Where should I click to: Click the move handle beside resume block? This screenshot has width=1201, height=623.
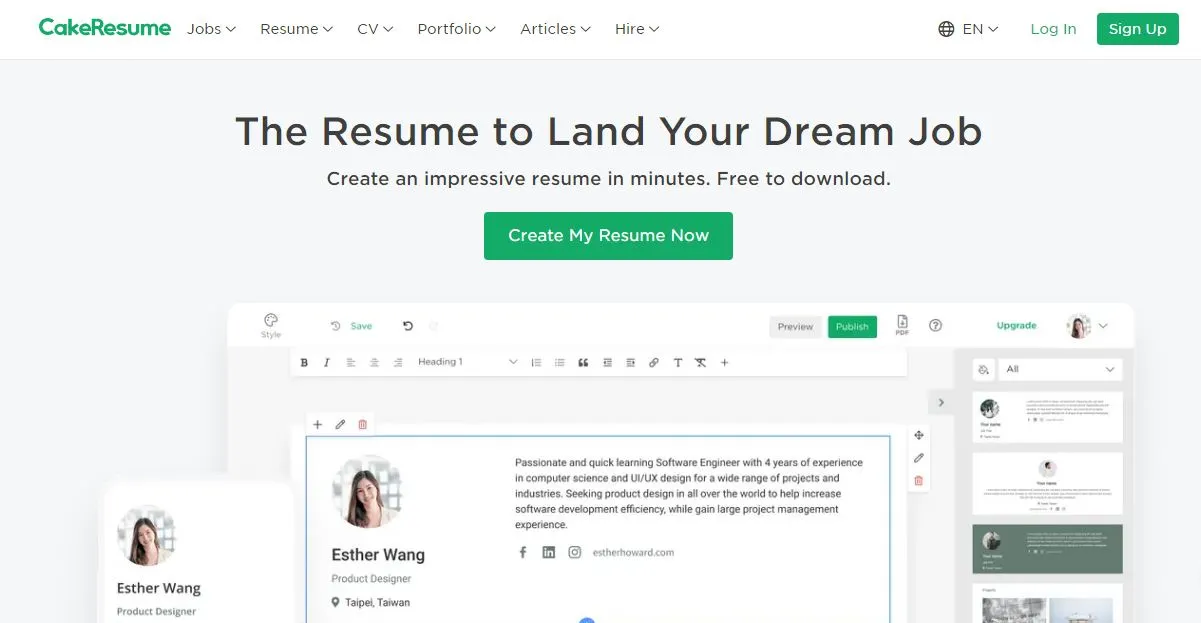pyautogui.click(x=919, y=436)
